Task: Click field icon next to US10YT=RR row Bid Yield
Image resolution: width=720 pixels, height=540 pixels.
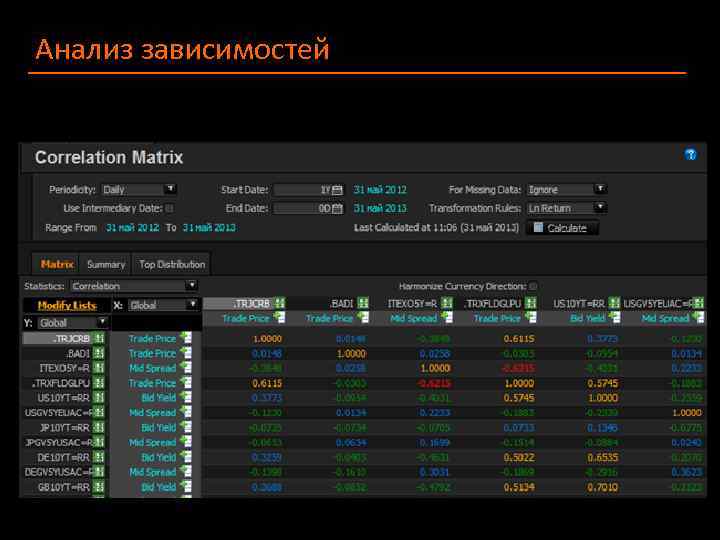Action: tap(186, 397)
